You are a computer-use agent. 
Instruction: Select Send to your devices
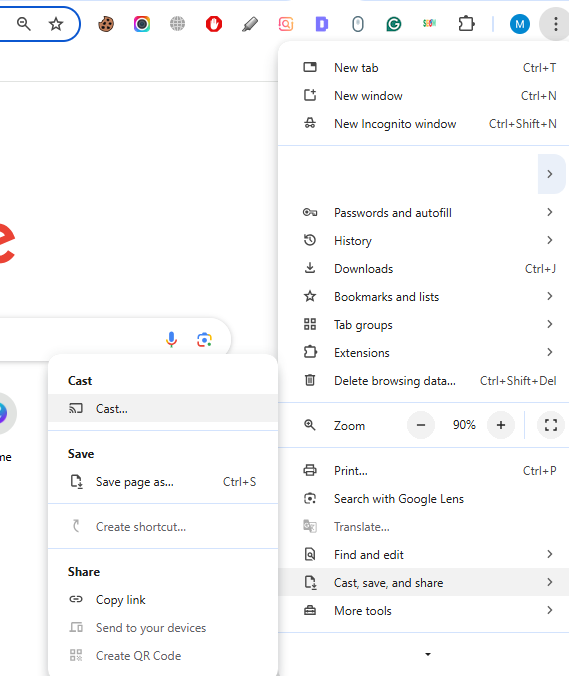click(163, 628)
